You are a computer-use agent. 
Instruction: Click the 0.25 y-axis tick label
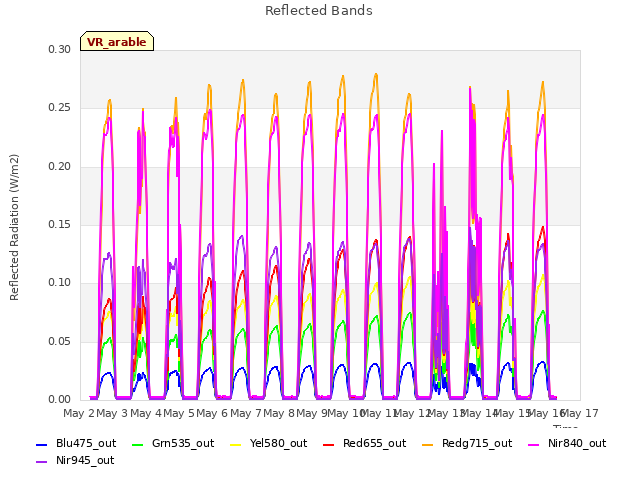click(x=60, y=108)
